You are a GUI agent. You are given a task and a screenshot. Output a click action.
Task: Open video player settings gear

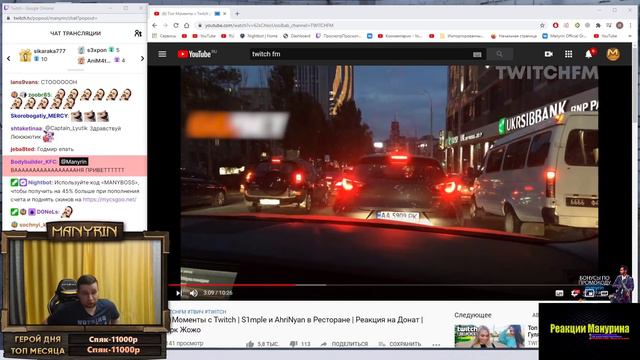coord(575,293)
